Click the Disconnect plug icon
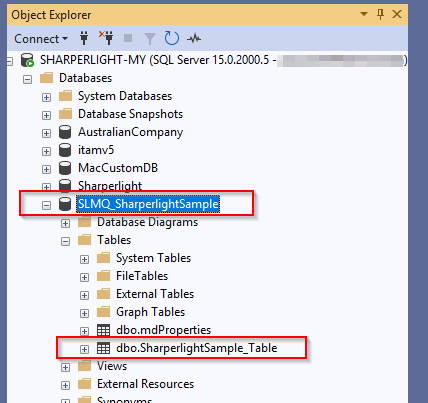Viewport: 428px width, 403px height. point(106,38)
